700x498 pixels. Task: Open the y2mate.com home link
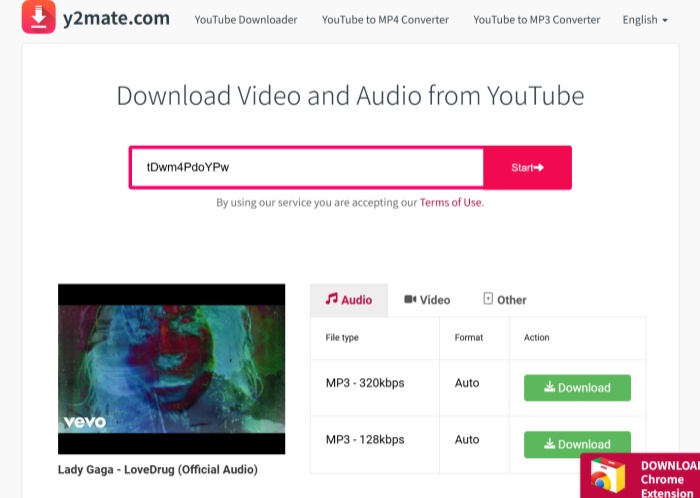click(116, 19)
